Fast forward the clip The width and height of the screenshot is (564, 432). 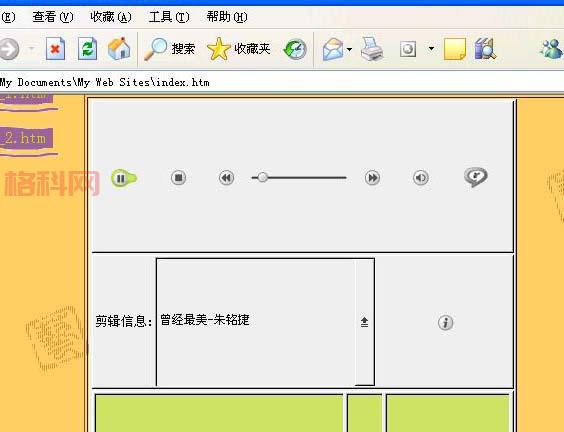pyautogui.click(x=372, y=178)
